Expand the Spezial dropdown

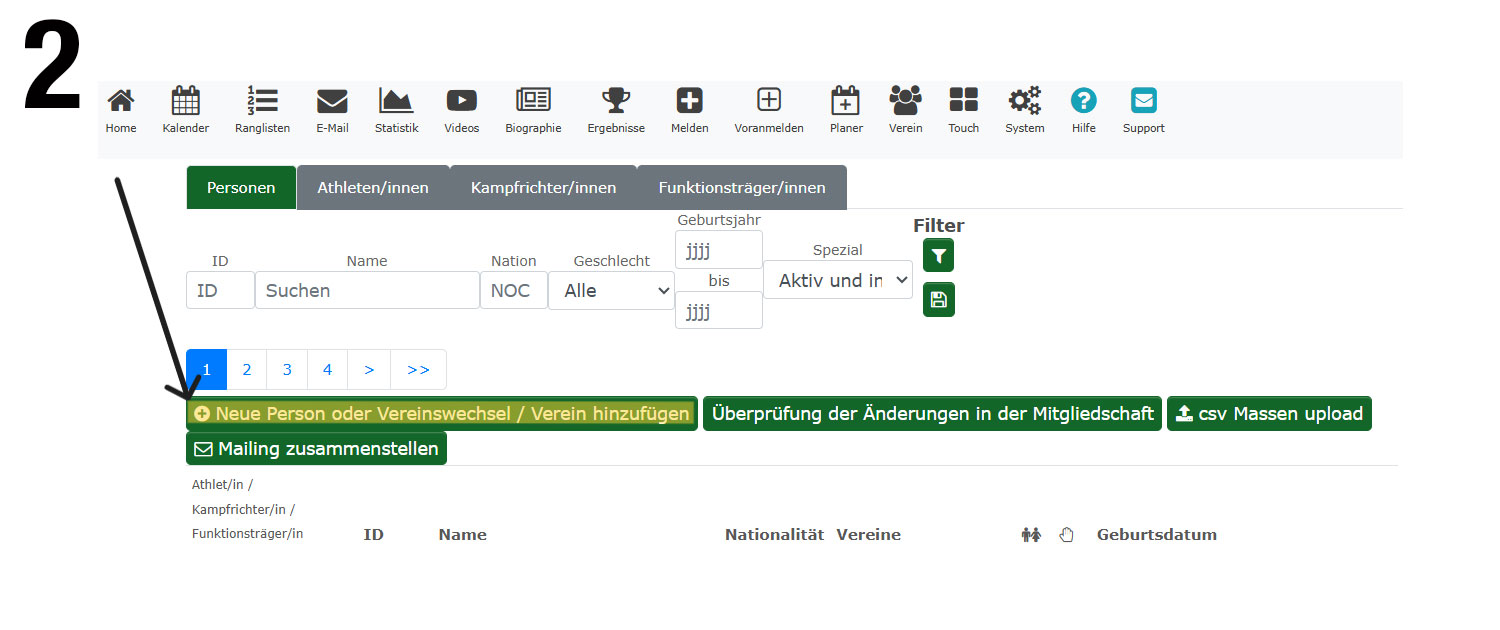click(837, 280)
